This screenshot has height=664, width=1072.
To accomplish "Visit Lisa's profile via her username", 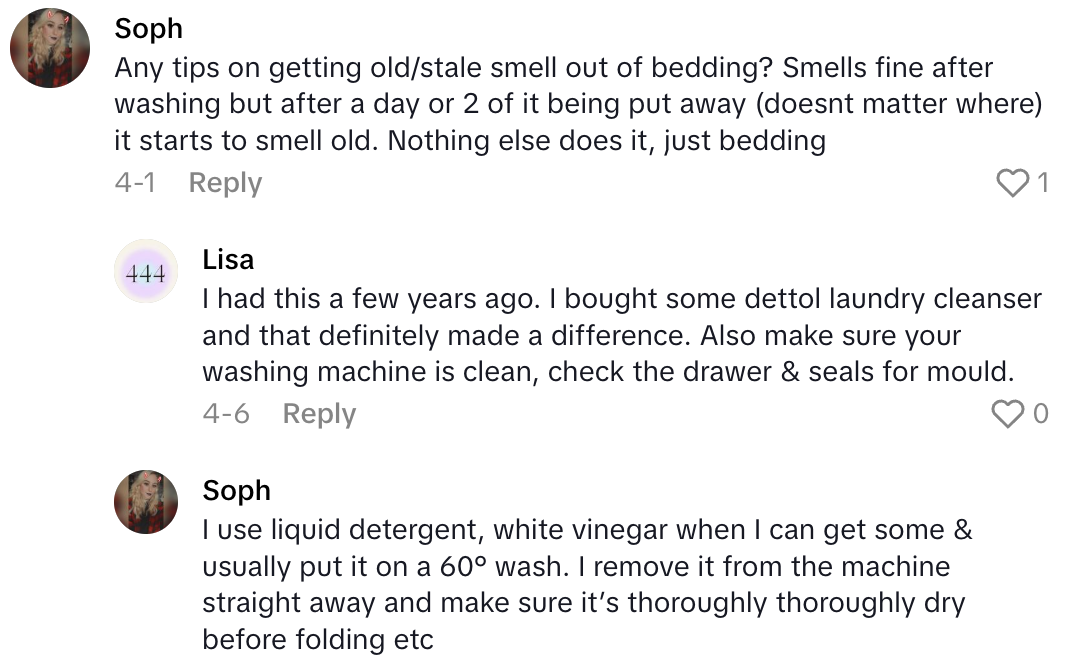I will tap(228, 260).
